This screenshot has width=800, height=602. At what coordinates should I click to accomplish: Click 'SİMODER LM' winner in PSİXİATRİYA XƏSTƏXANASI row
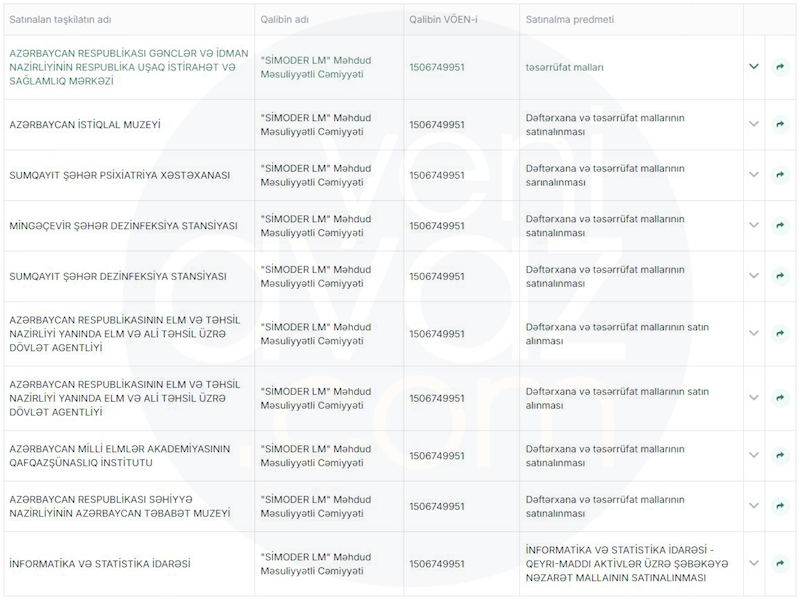point(316,175)
